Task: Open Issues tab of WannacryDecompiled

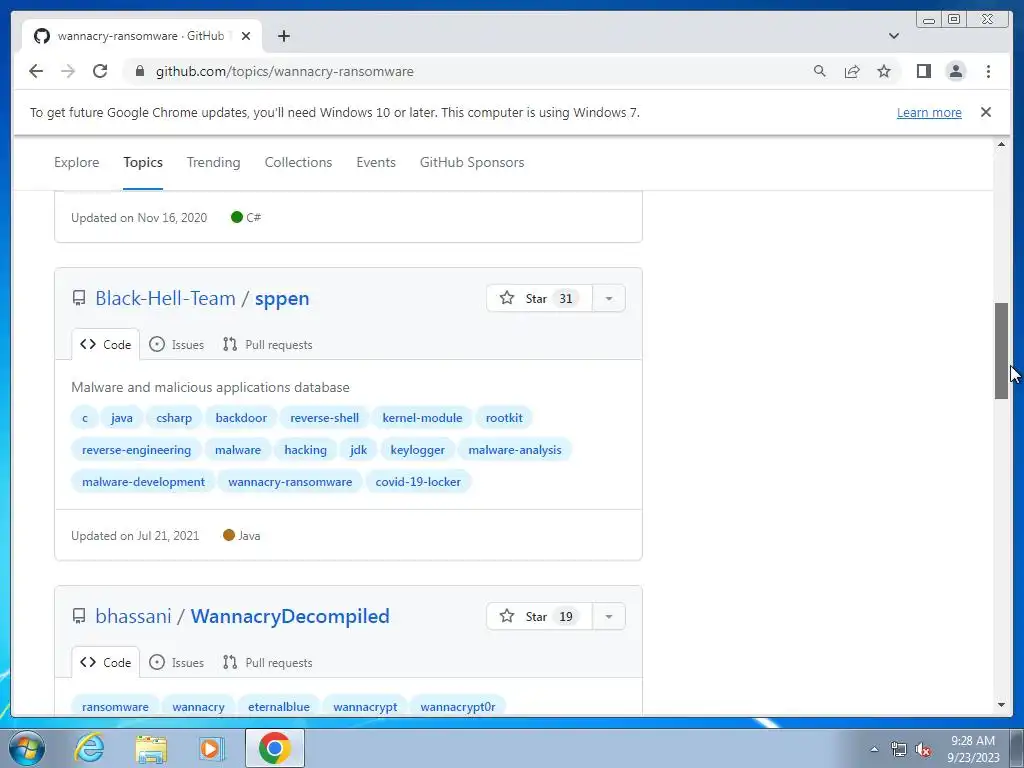Action: pos(176,663)
